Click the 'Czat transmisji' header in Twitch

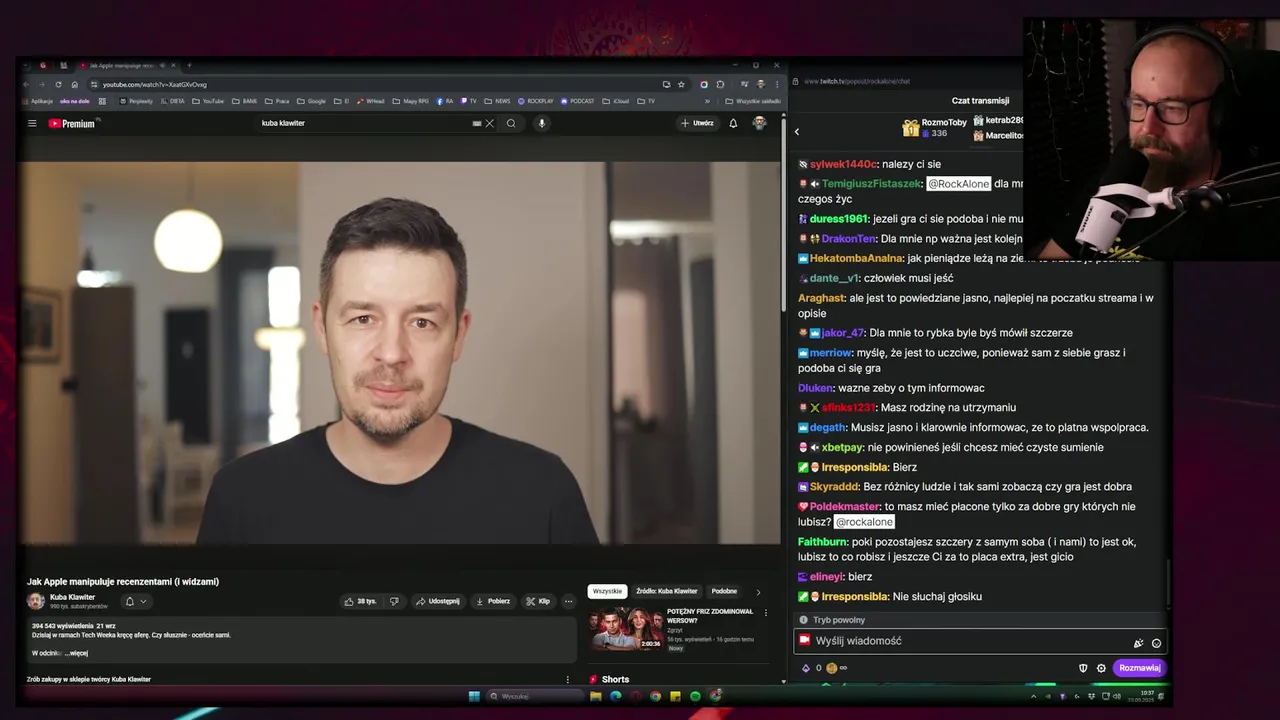coord(980,101)
